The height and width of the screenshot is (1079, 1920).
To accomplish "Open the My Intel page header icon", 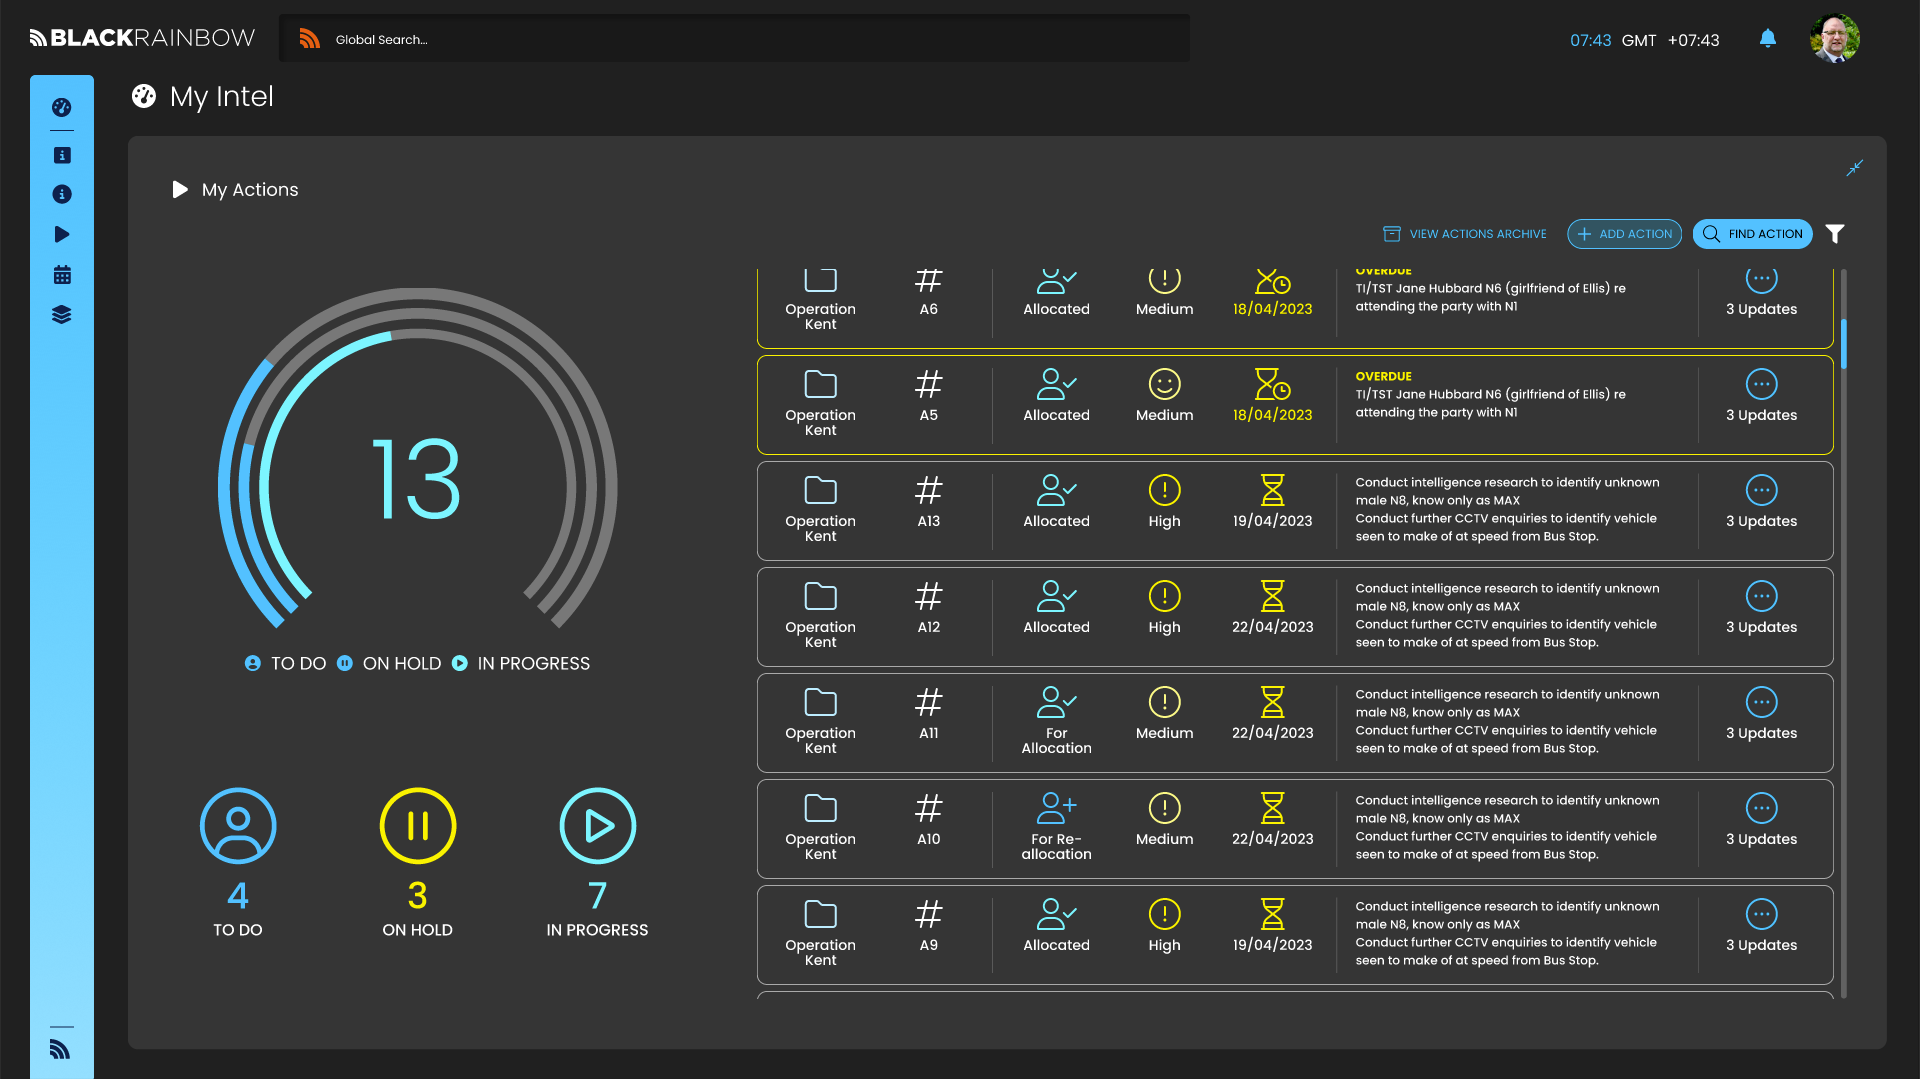I will click(x=145, y=96).
